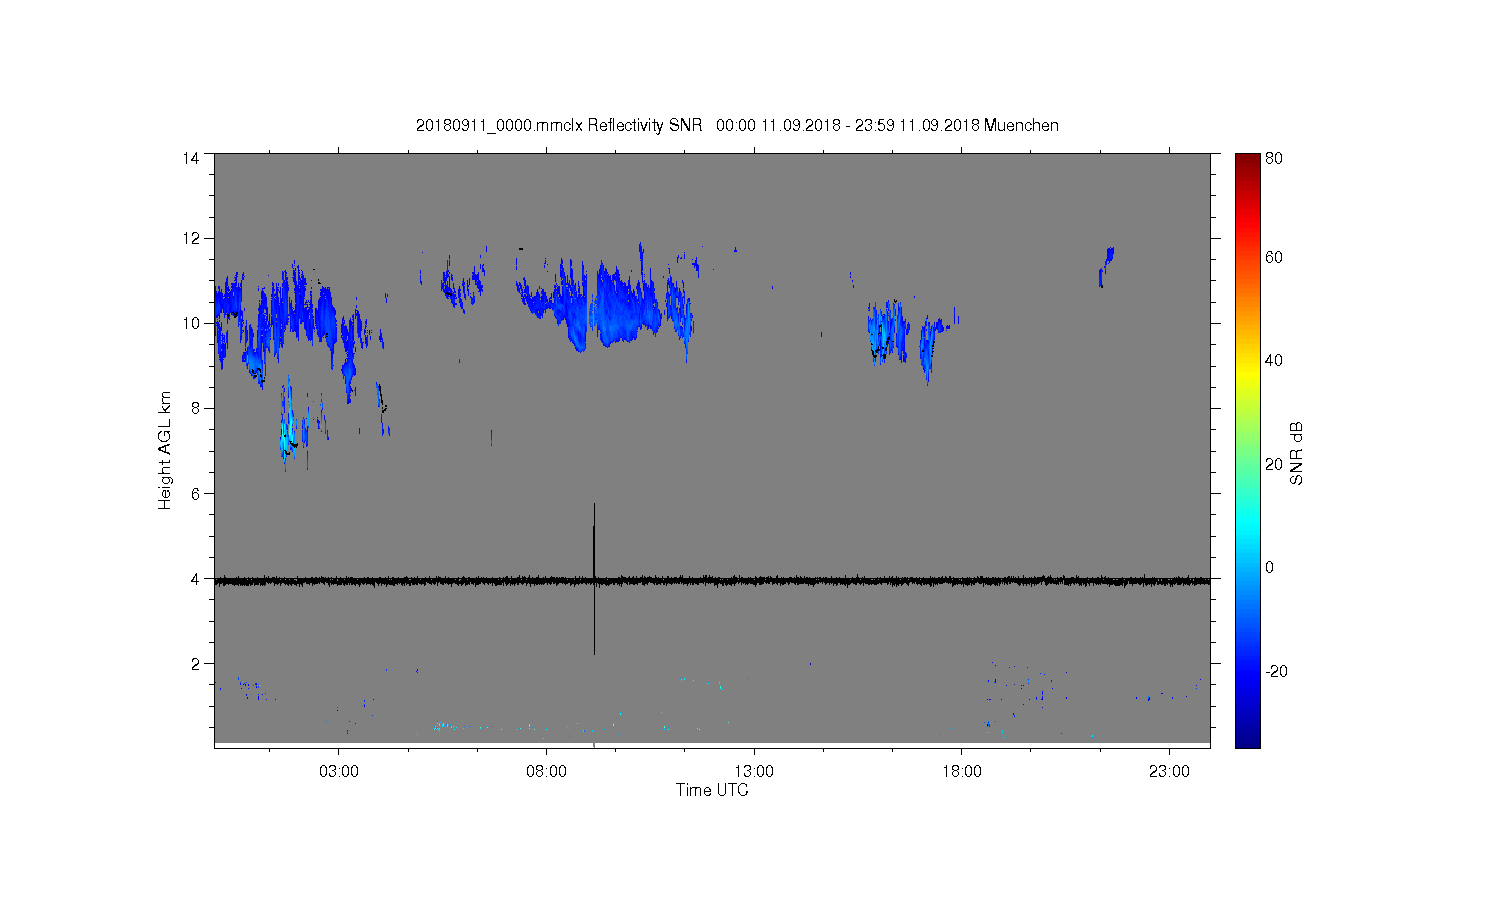Click the 13:00 time tick label
Viewport: 1500px width, 900px height.
[754, 772]
